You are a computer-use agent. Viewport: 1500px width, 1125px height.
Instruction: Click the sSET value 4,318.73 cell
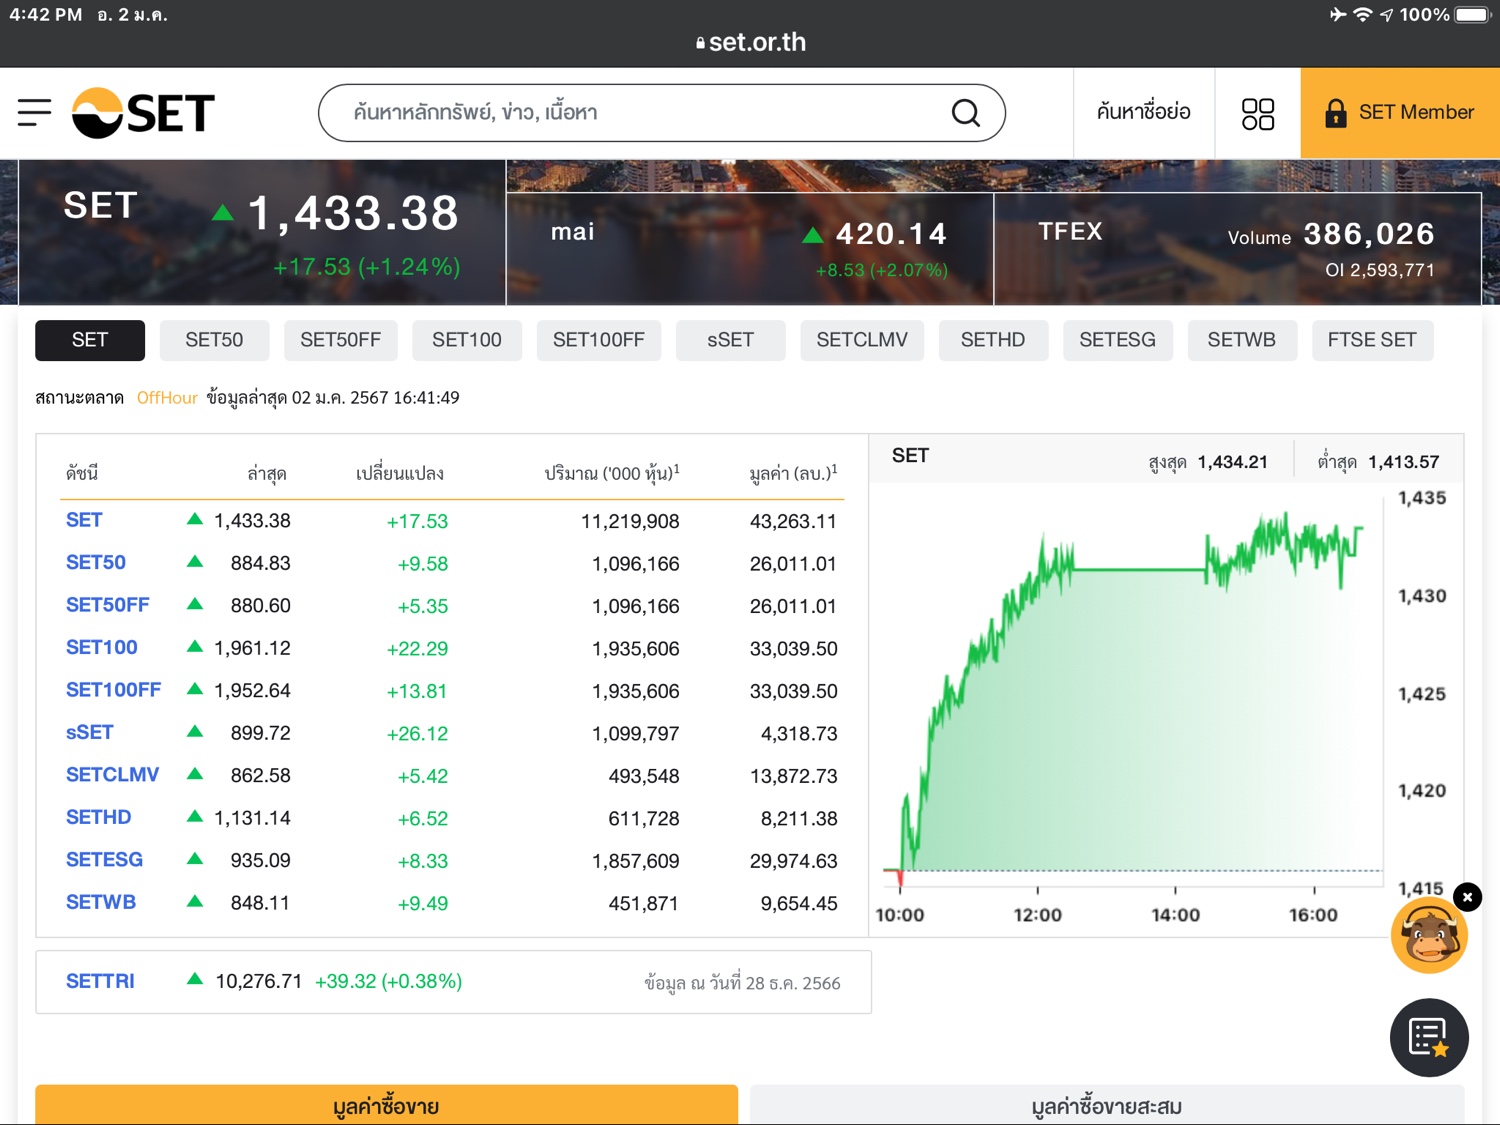(x=799, y=734)
